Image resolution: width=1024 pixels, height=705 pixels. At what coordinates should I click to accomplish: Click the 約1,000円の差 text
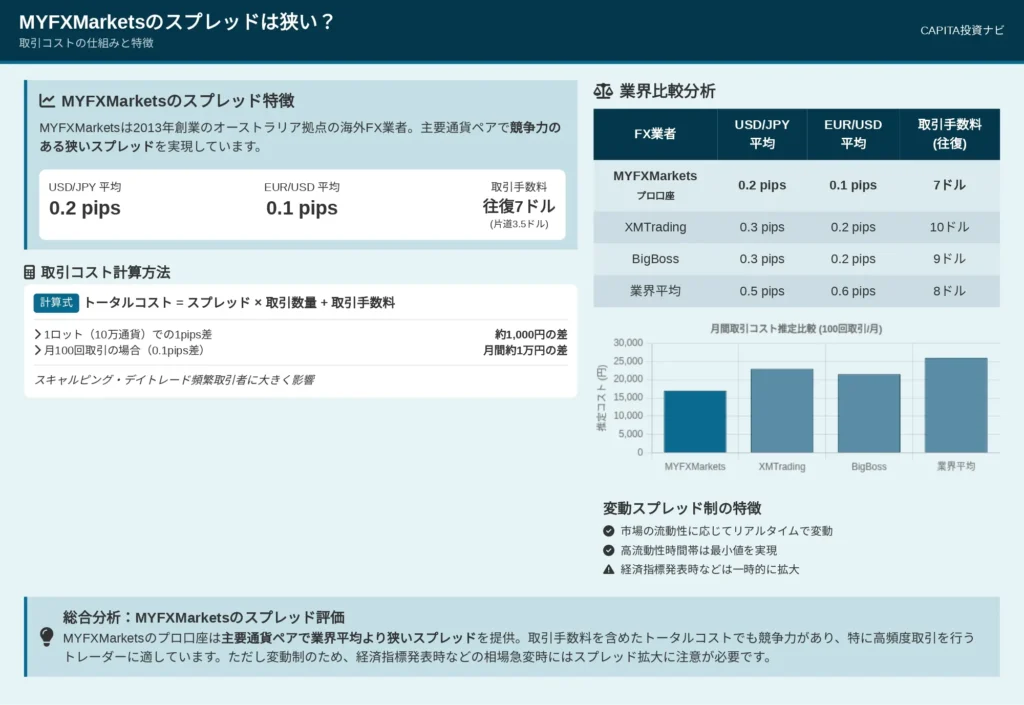click(x=531, y=334)
